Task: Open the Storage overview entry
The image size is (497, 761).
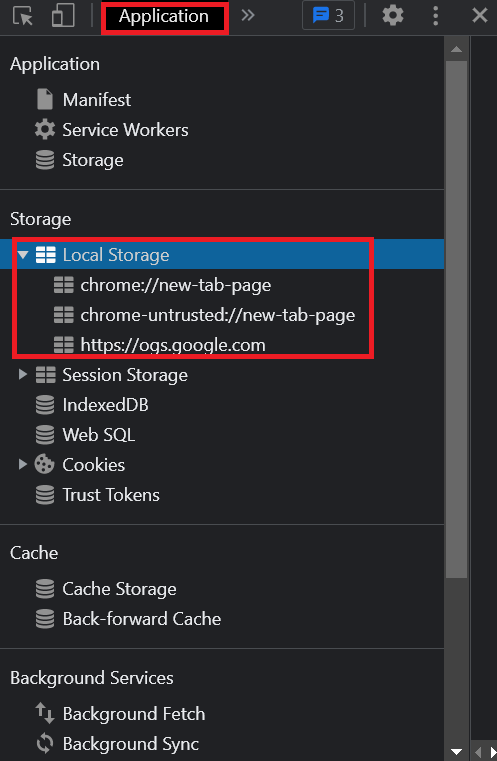Action: pos(93,160)
